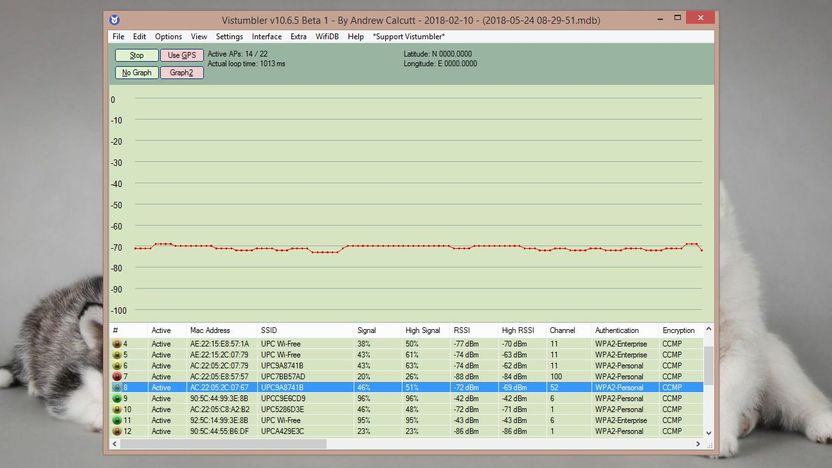Select SSID UPCC9E6CD9

pyautogui.click(x=282, y=398)
